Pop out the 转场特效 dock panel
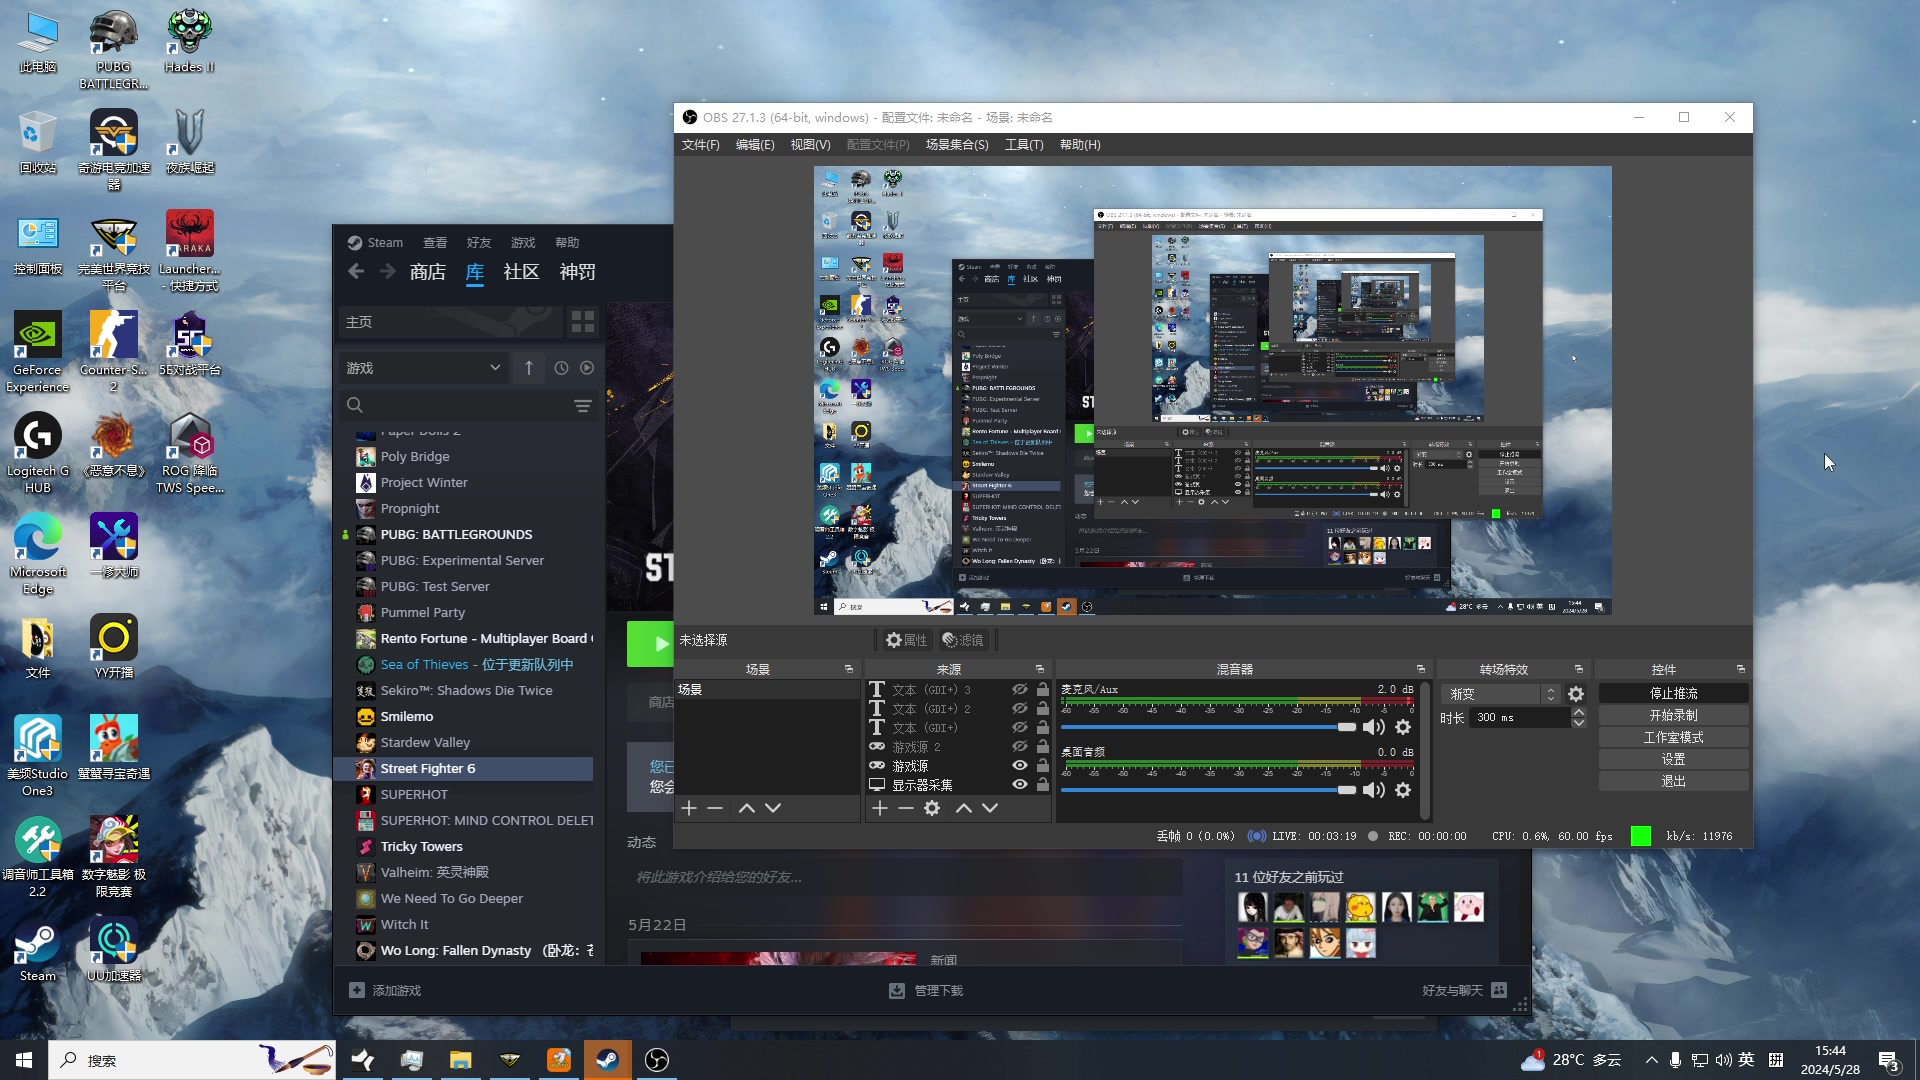This screenshot has height=1080, width=1920. coord(1579,669)
